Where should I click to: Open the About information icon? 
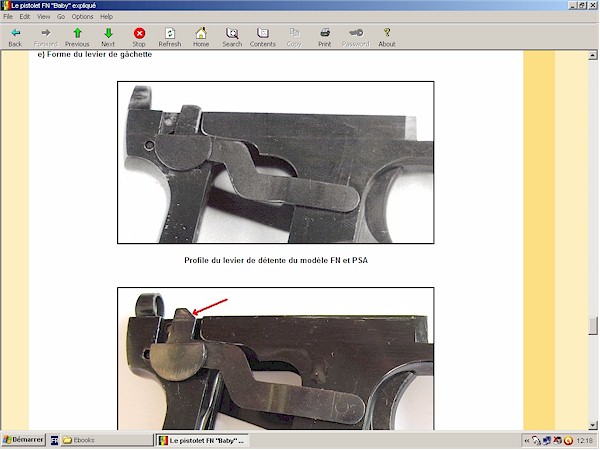pos(387,37)
